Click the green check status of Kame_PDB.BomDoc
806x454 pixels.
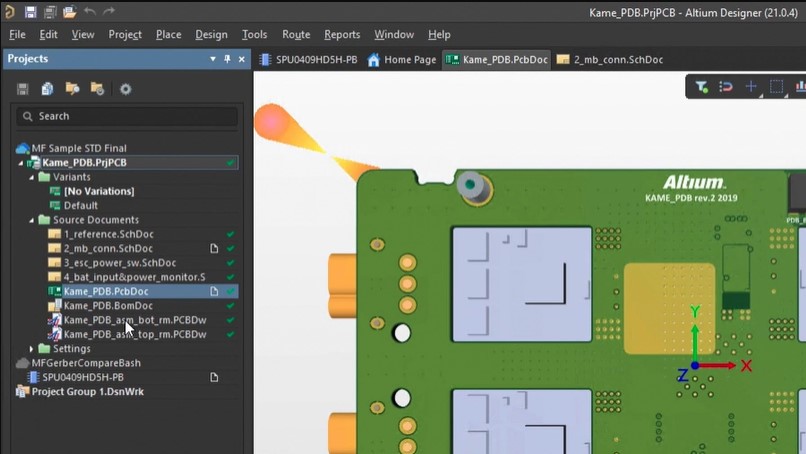231,305
